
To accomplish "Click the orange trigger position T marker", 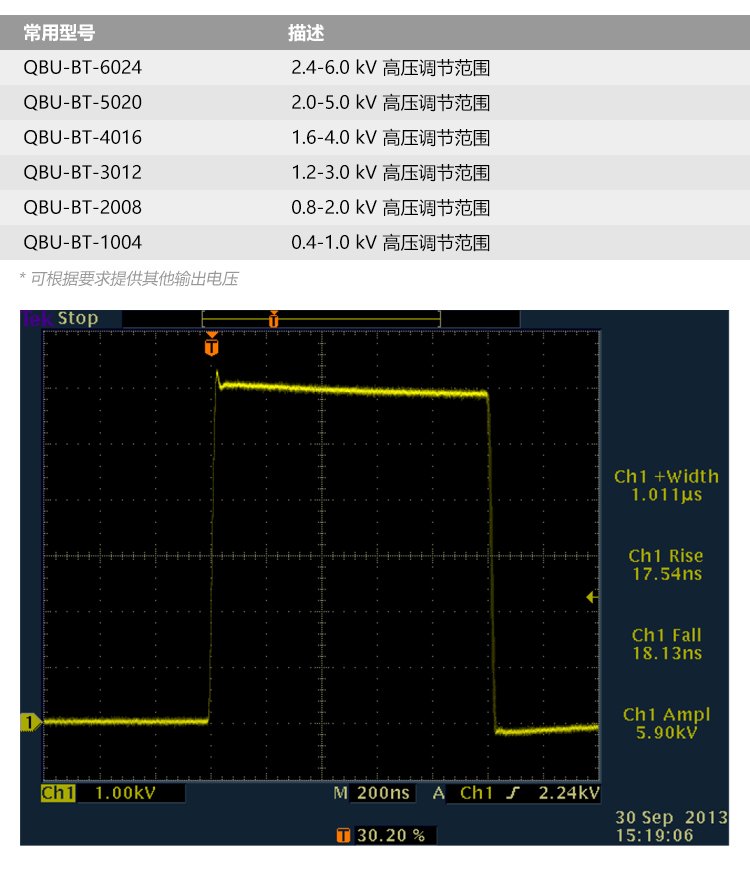I will click(x=211, y=346).
